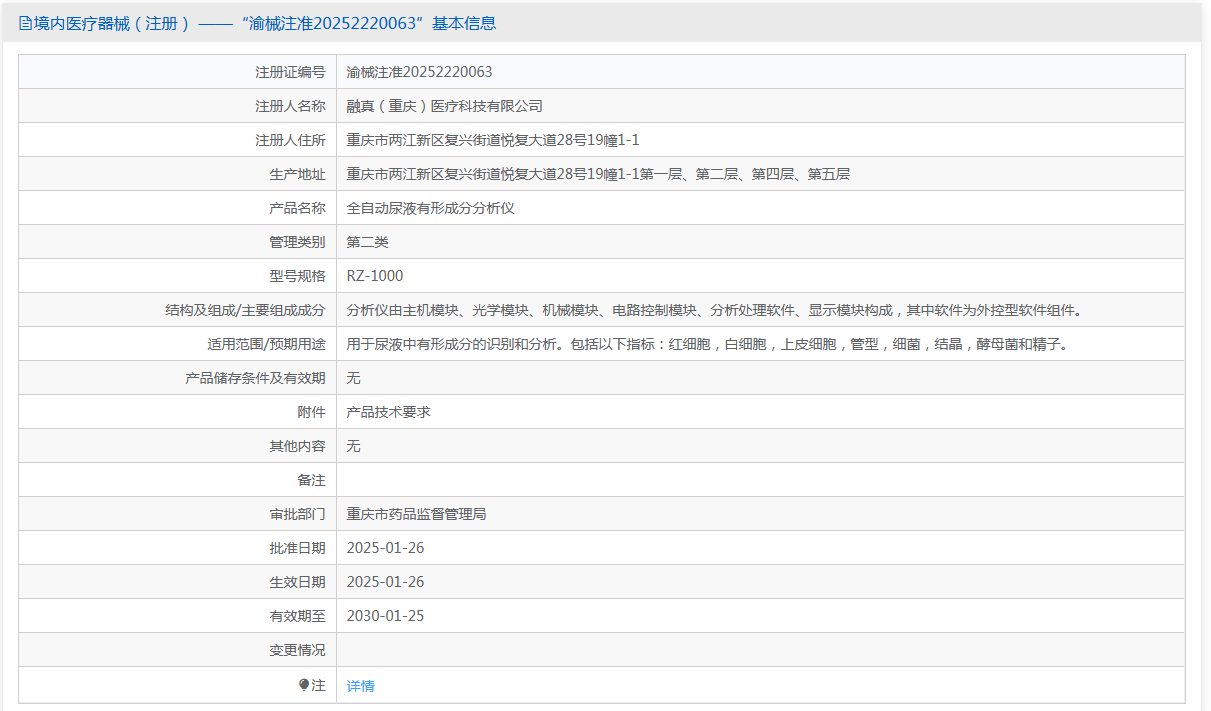Click production address mentioning 第一层、第二层

(x=597, y=174)
